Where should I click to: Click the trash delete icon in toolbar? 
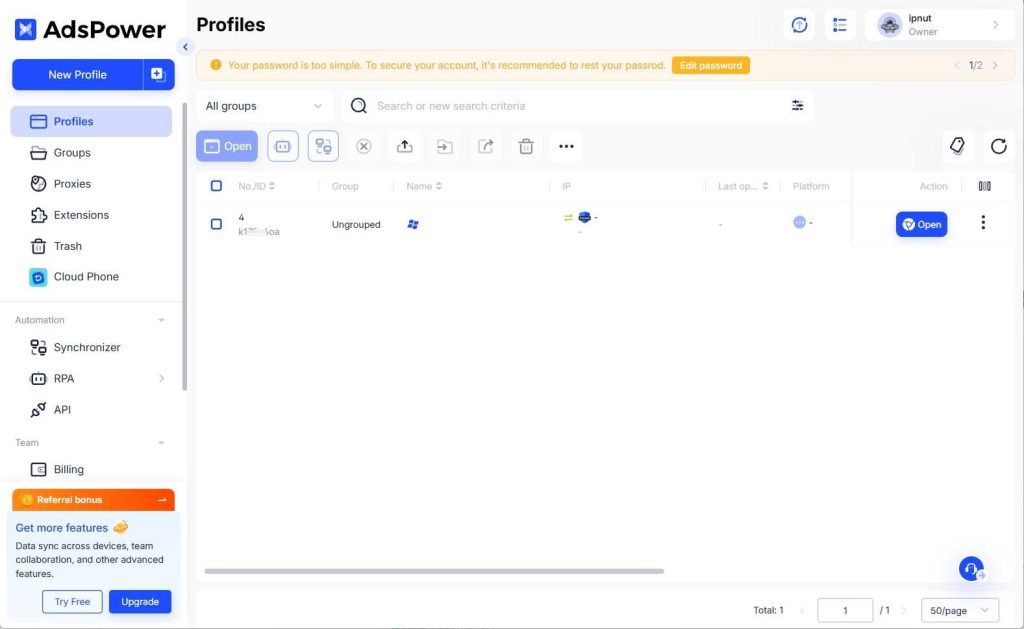pos(526,147)
